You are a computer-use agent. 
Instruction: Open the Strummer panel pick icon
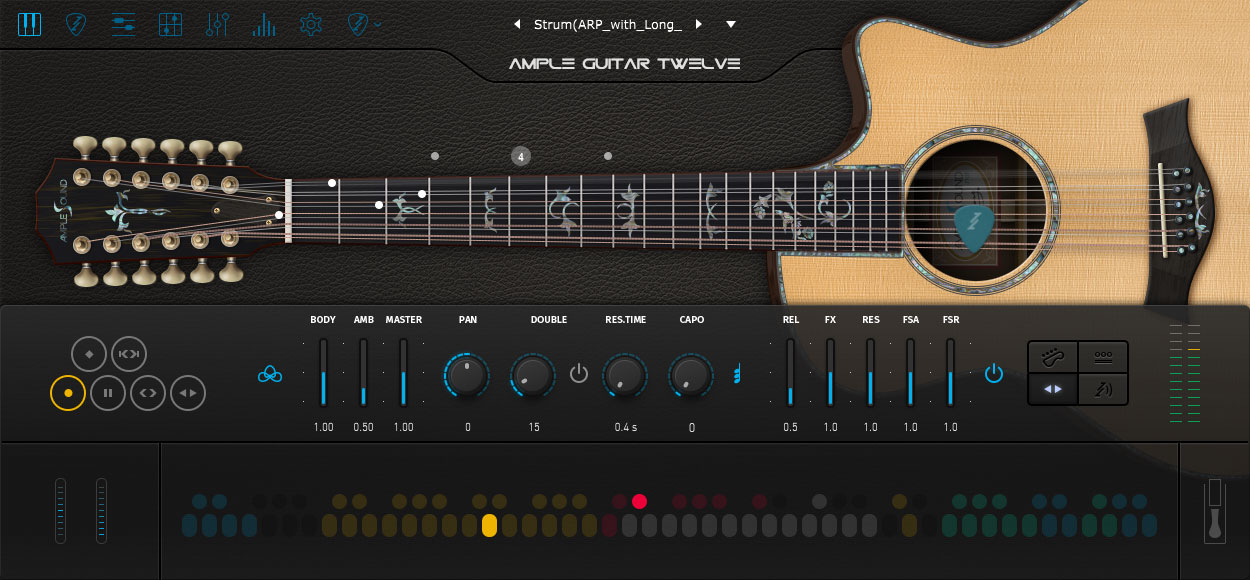(76, 24)
